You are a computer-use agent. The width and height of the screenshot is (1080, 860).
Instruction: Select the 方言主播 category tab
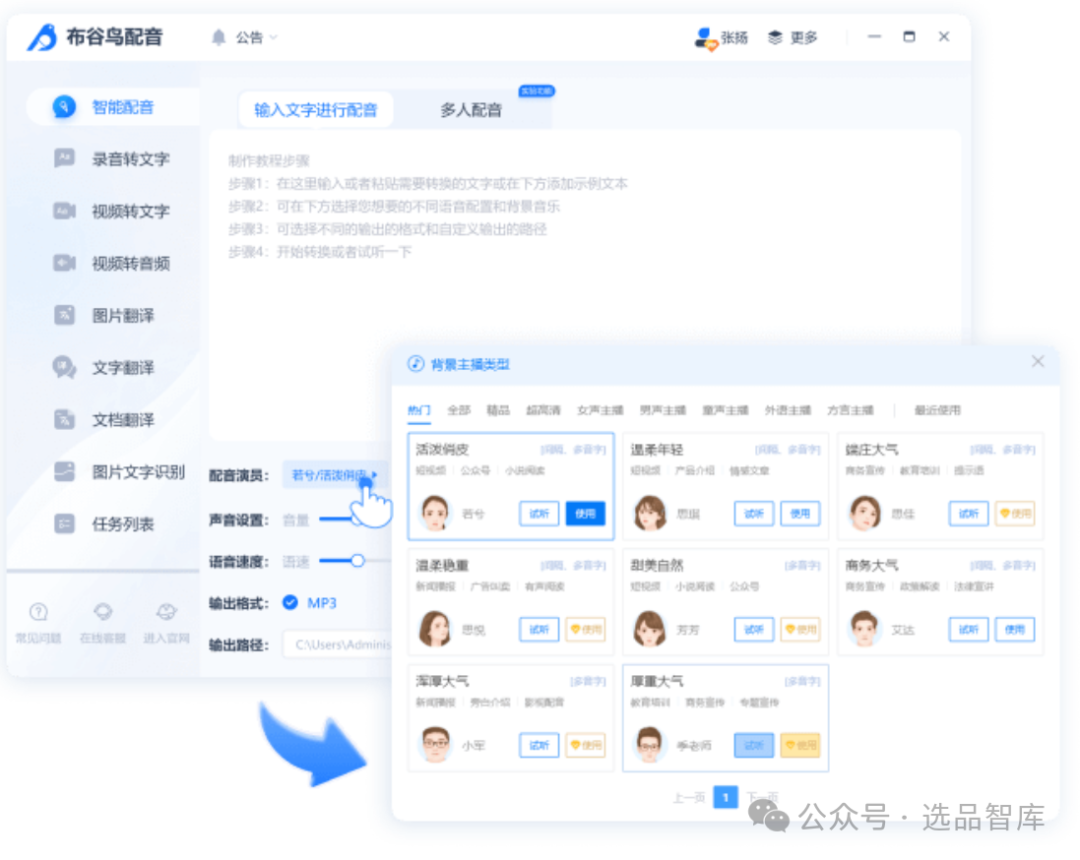pos(851,410)
